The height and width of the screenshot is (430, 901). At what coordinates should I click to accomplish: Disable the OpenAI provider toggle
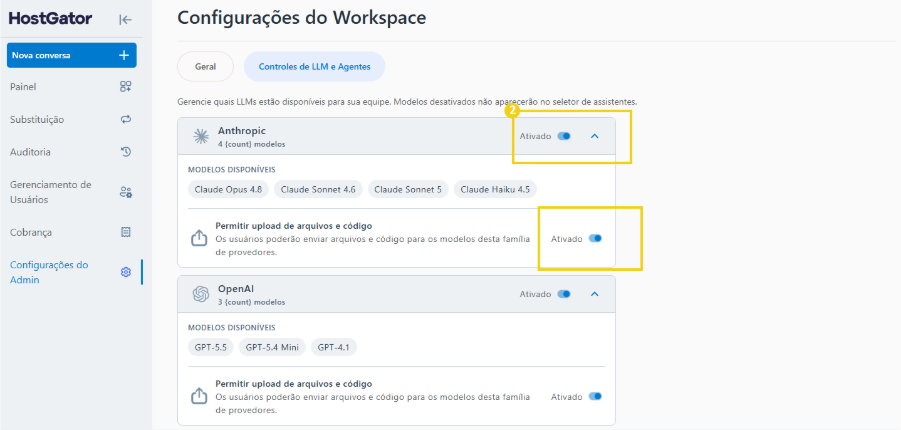[564, 294]
